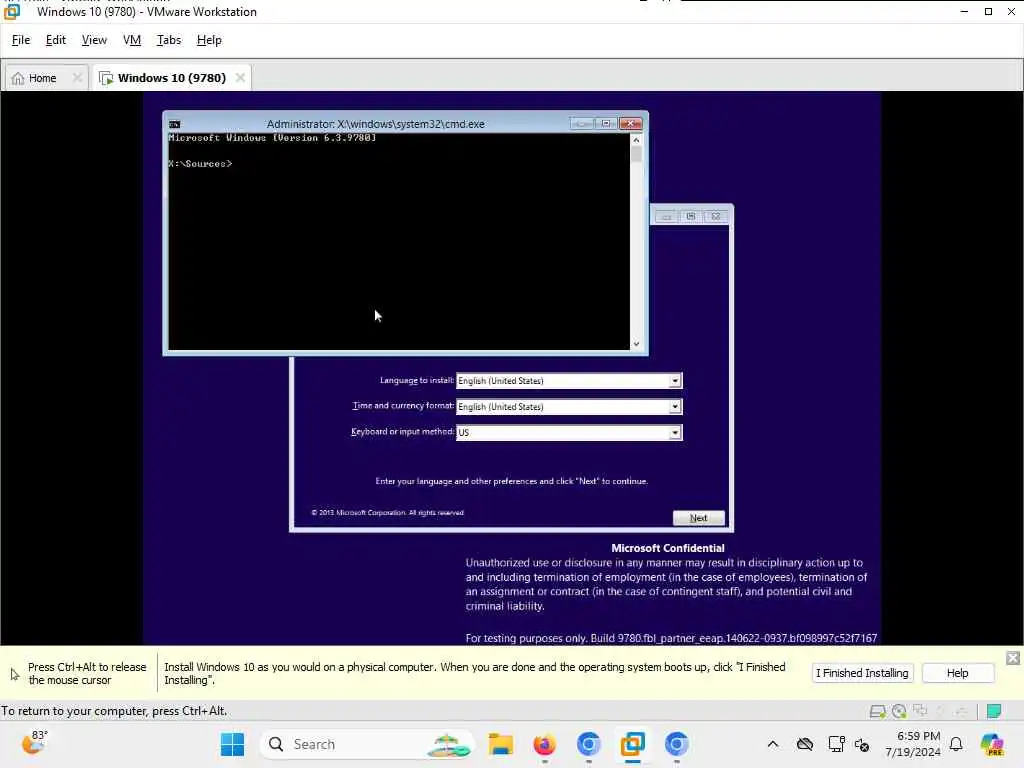Close the Windows Setup dialog behind cmd

pos(716,216)
